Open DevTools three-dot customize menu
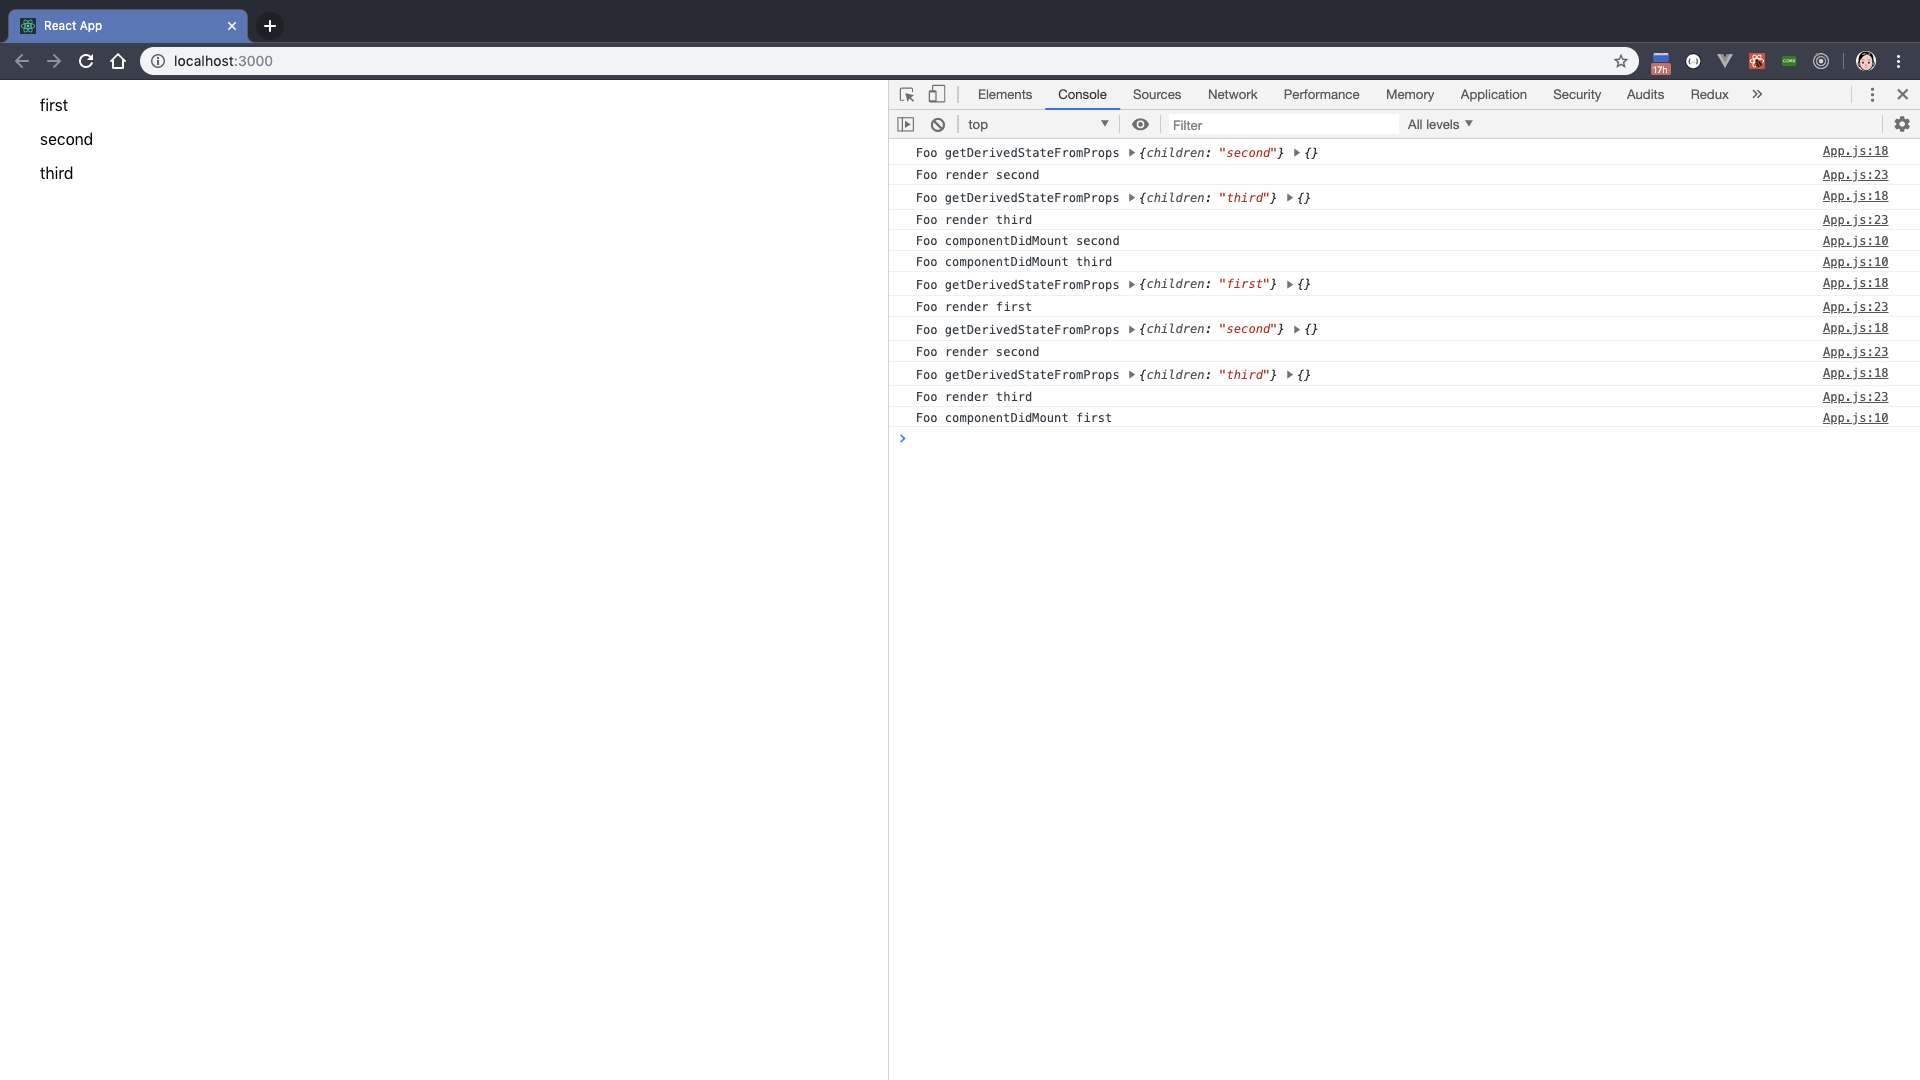Viewport: 1920px width, 1080px height. tap(1872, 94)
